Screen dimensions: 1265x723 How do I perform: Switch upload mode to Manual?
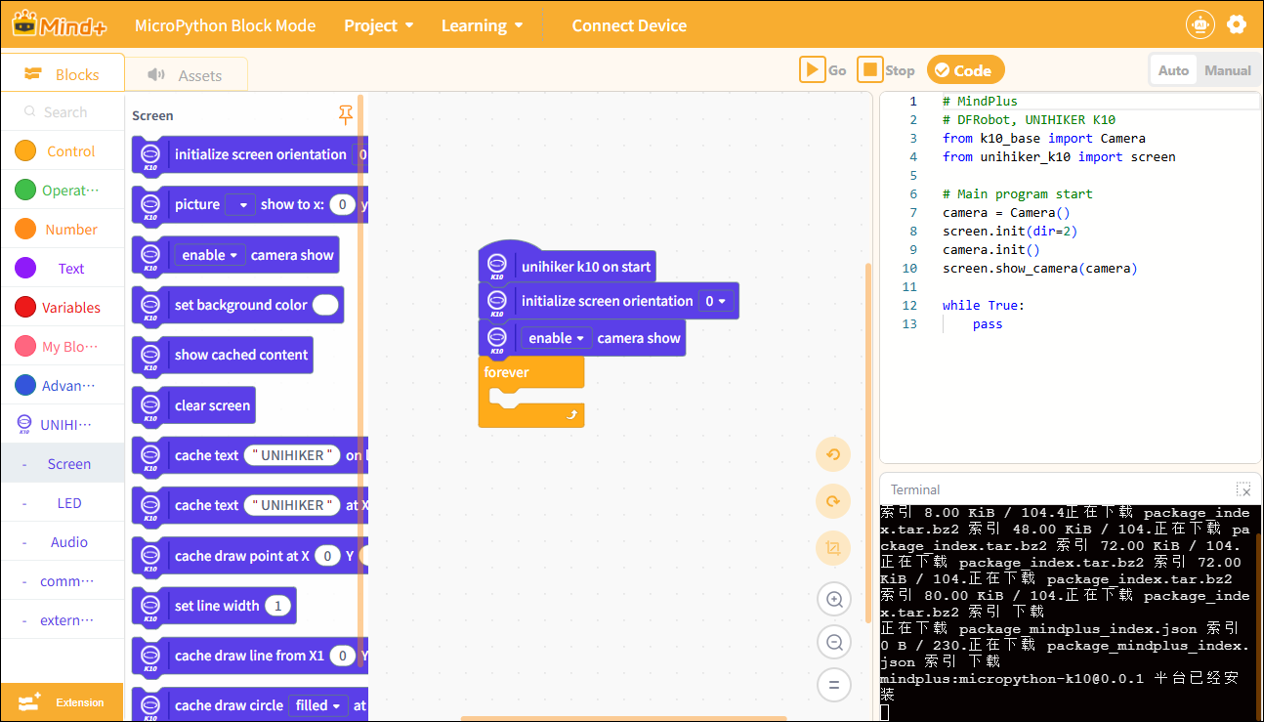(1227, 70)
